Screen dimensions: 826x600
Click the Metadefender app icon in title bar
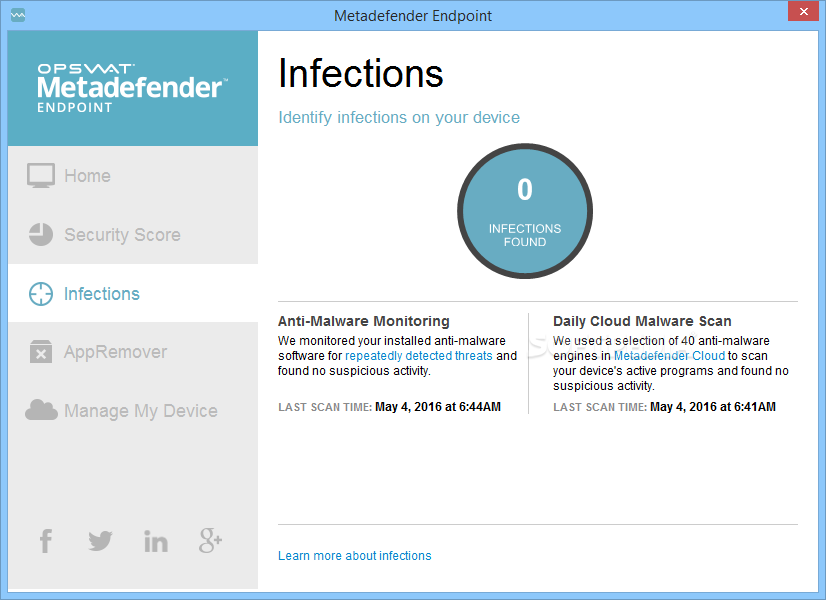[18, 15]
